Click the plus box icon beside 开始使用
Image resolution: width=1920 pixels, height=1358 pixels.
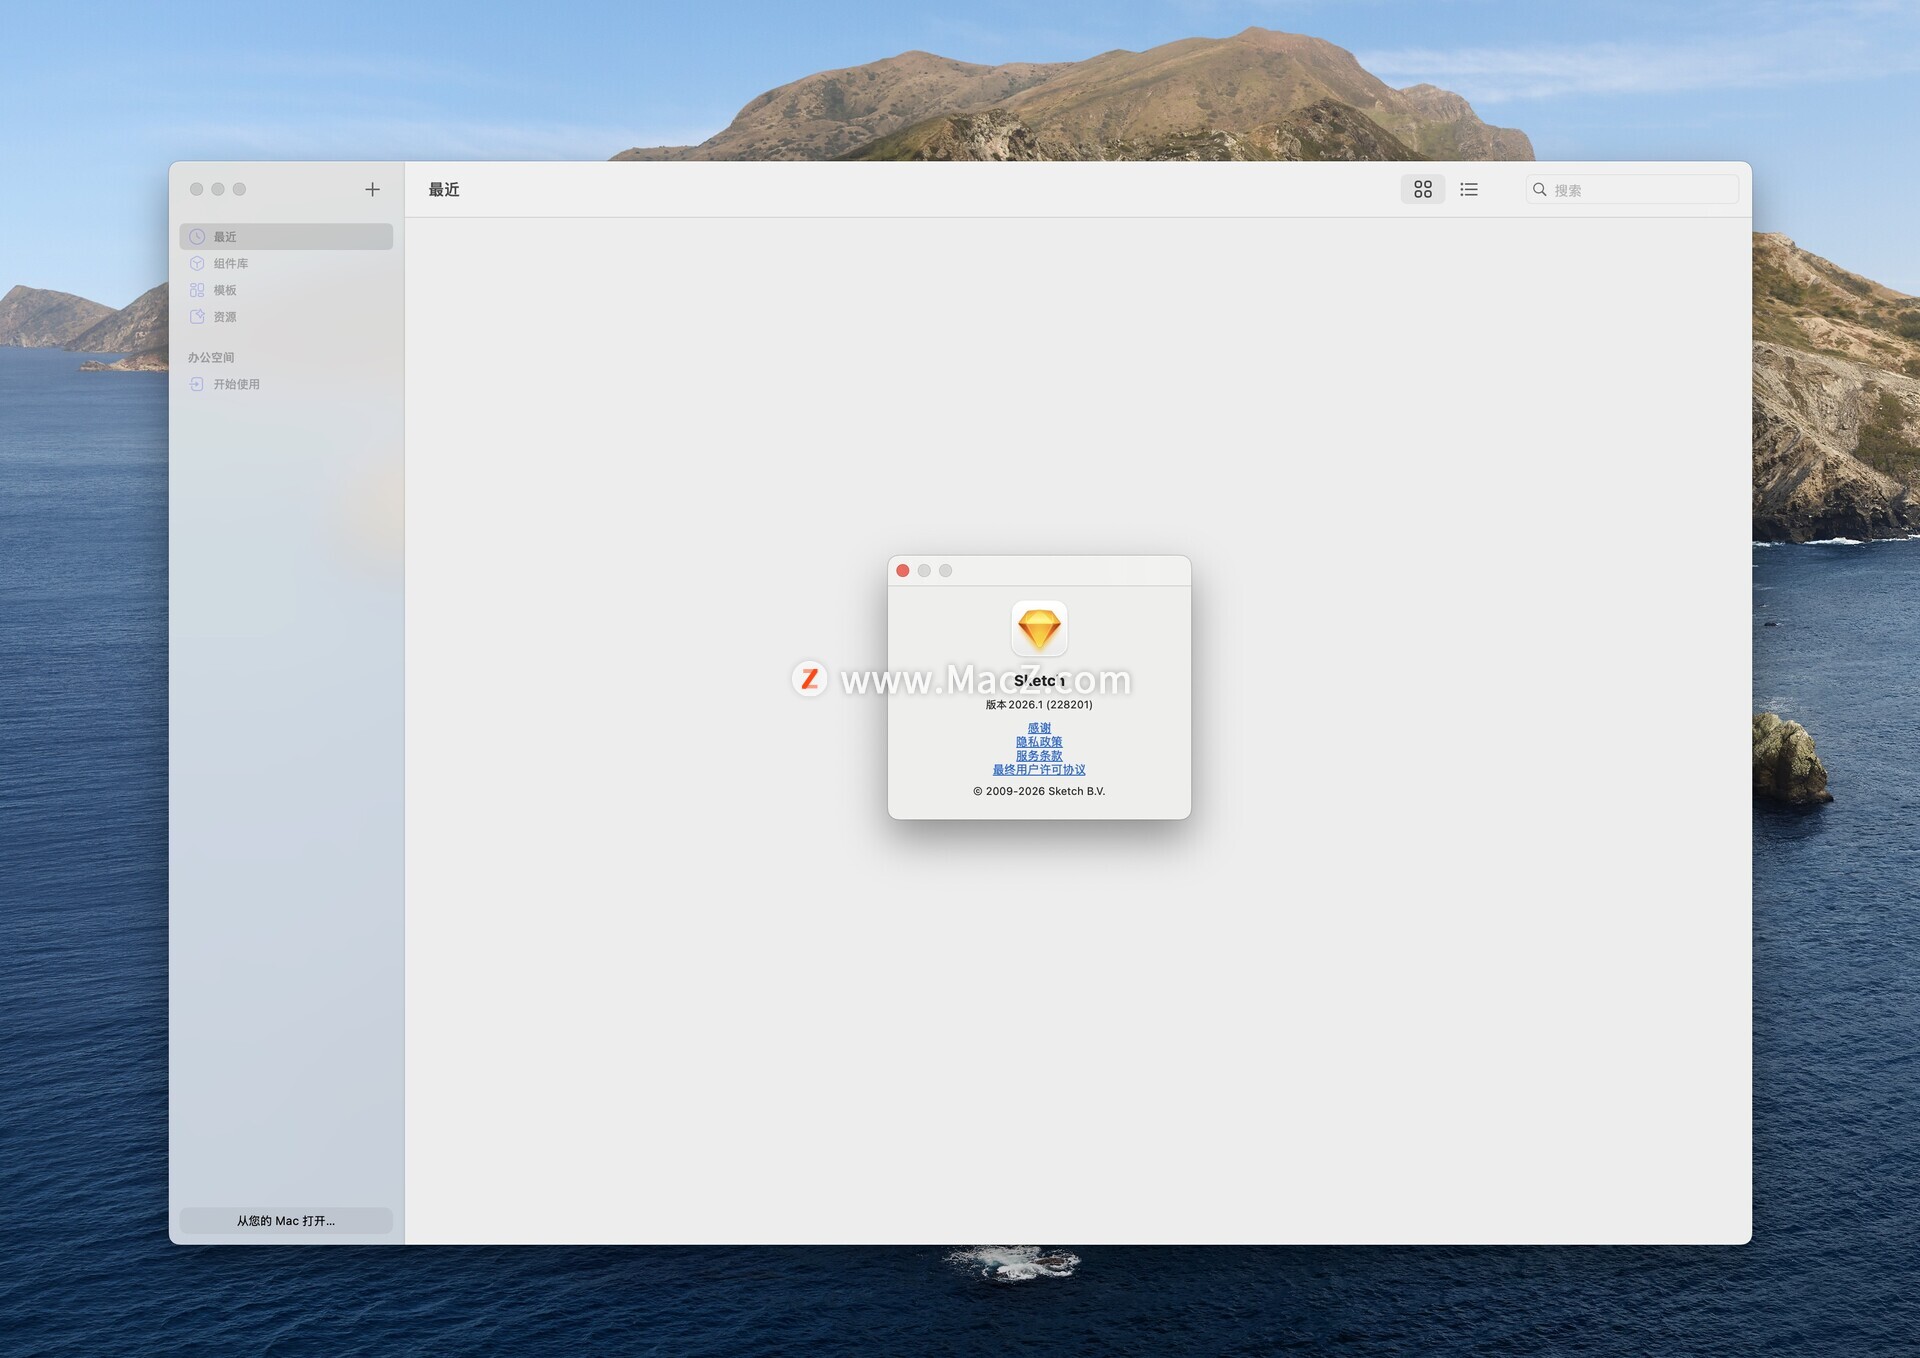[197, 384]
